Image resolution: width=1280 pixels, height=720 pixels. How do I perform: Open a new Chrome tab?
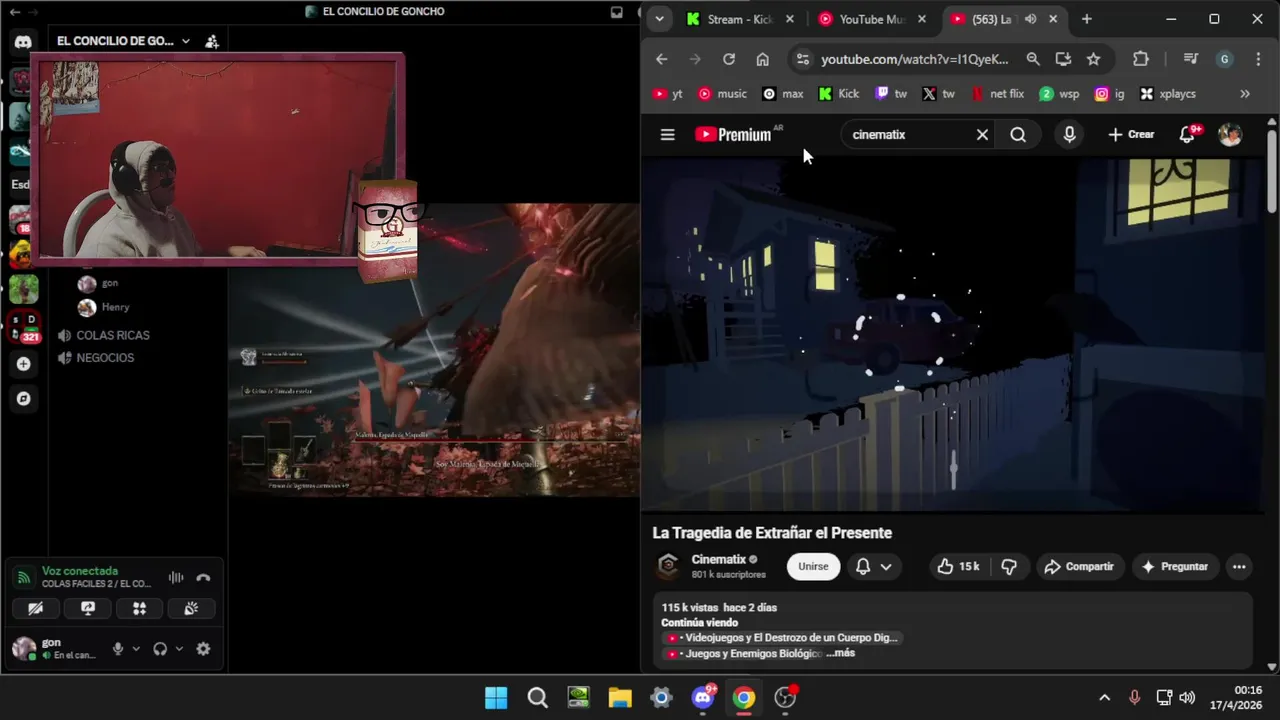click(x=1086, y=19)
